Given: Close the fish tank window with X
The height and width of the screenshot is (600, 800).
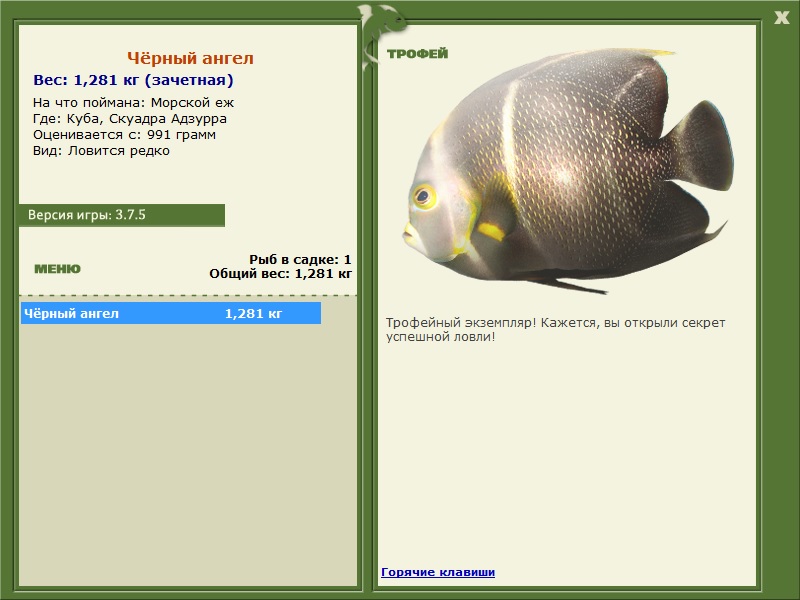Looking at the screenshot, I should [781, 18].
